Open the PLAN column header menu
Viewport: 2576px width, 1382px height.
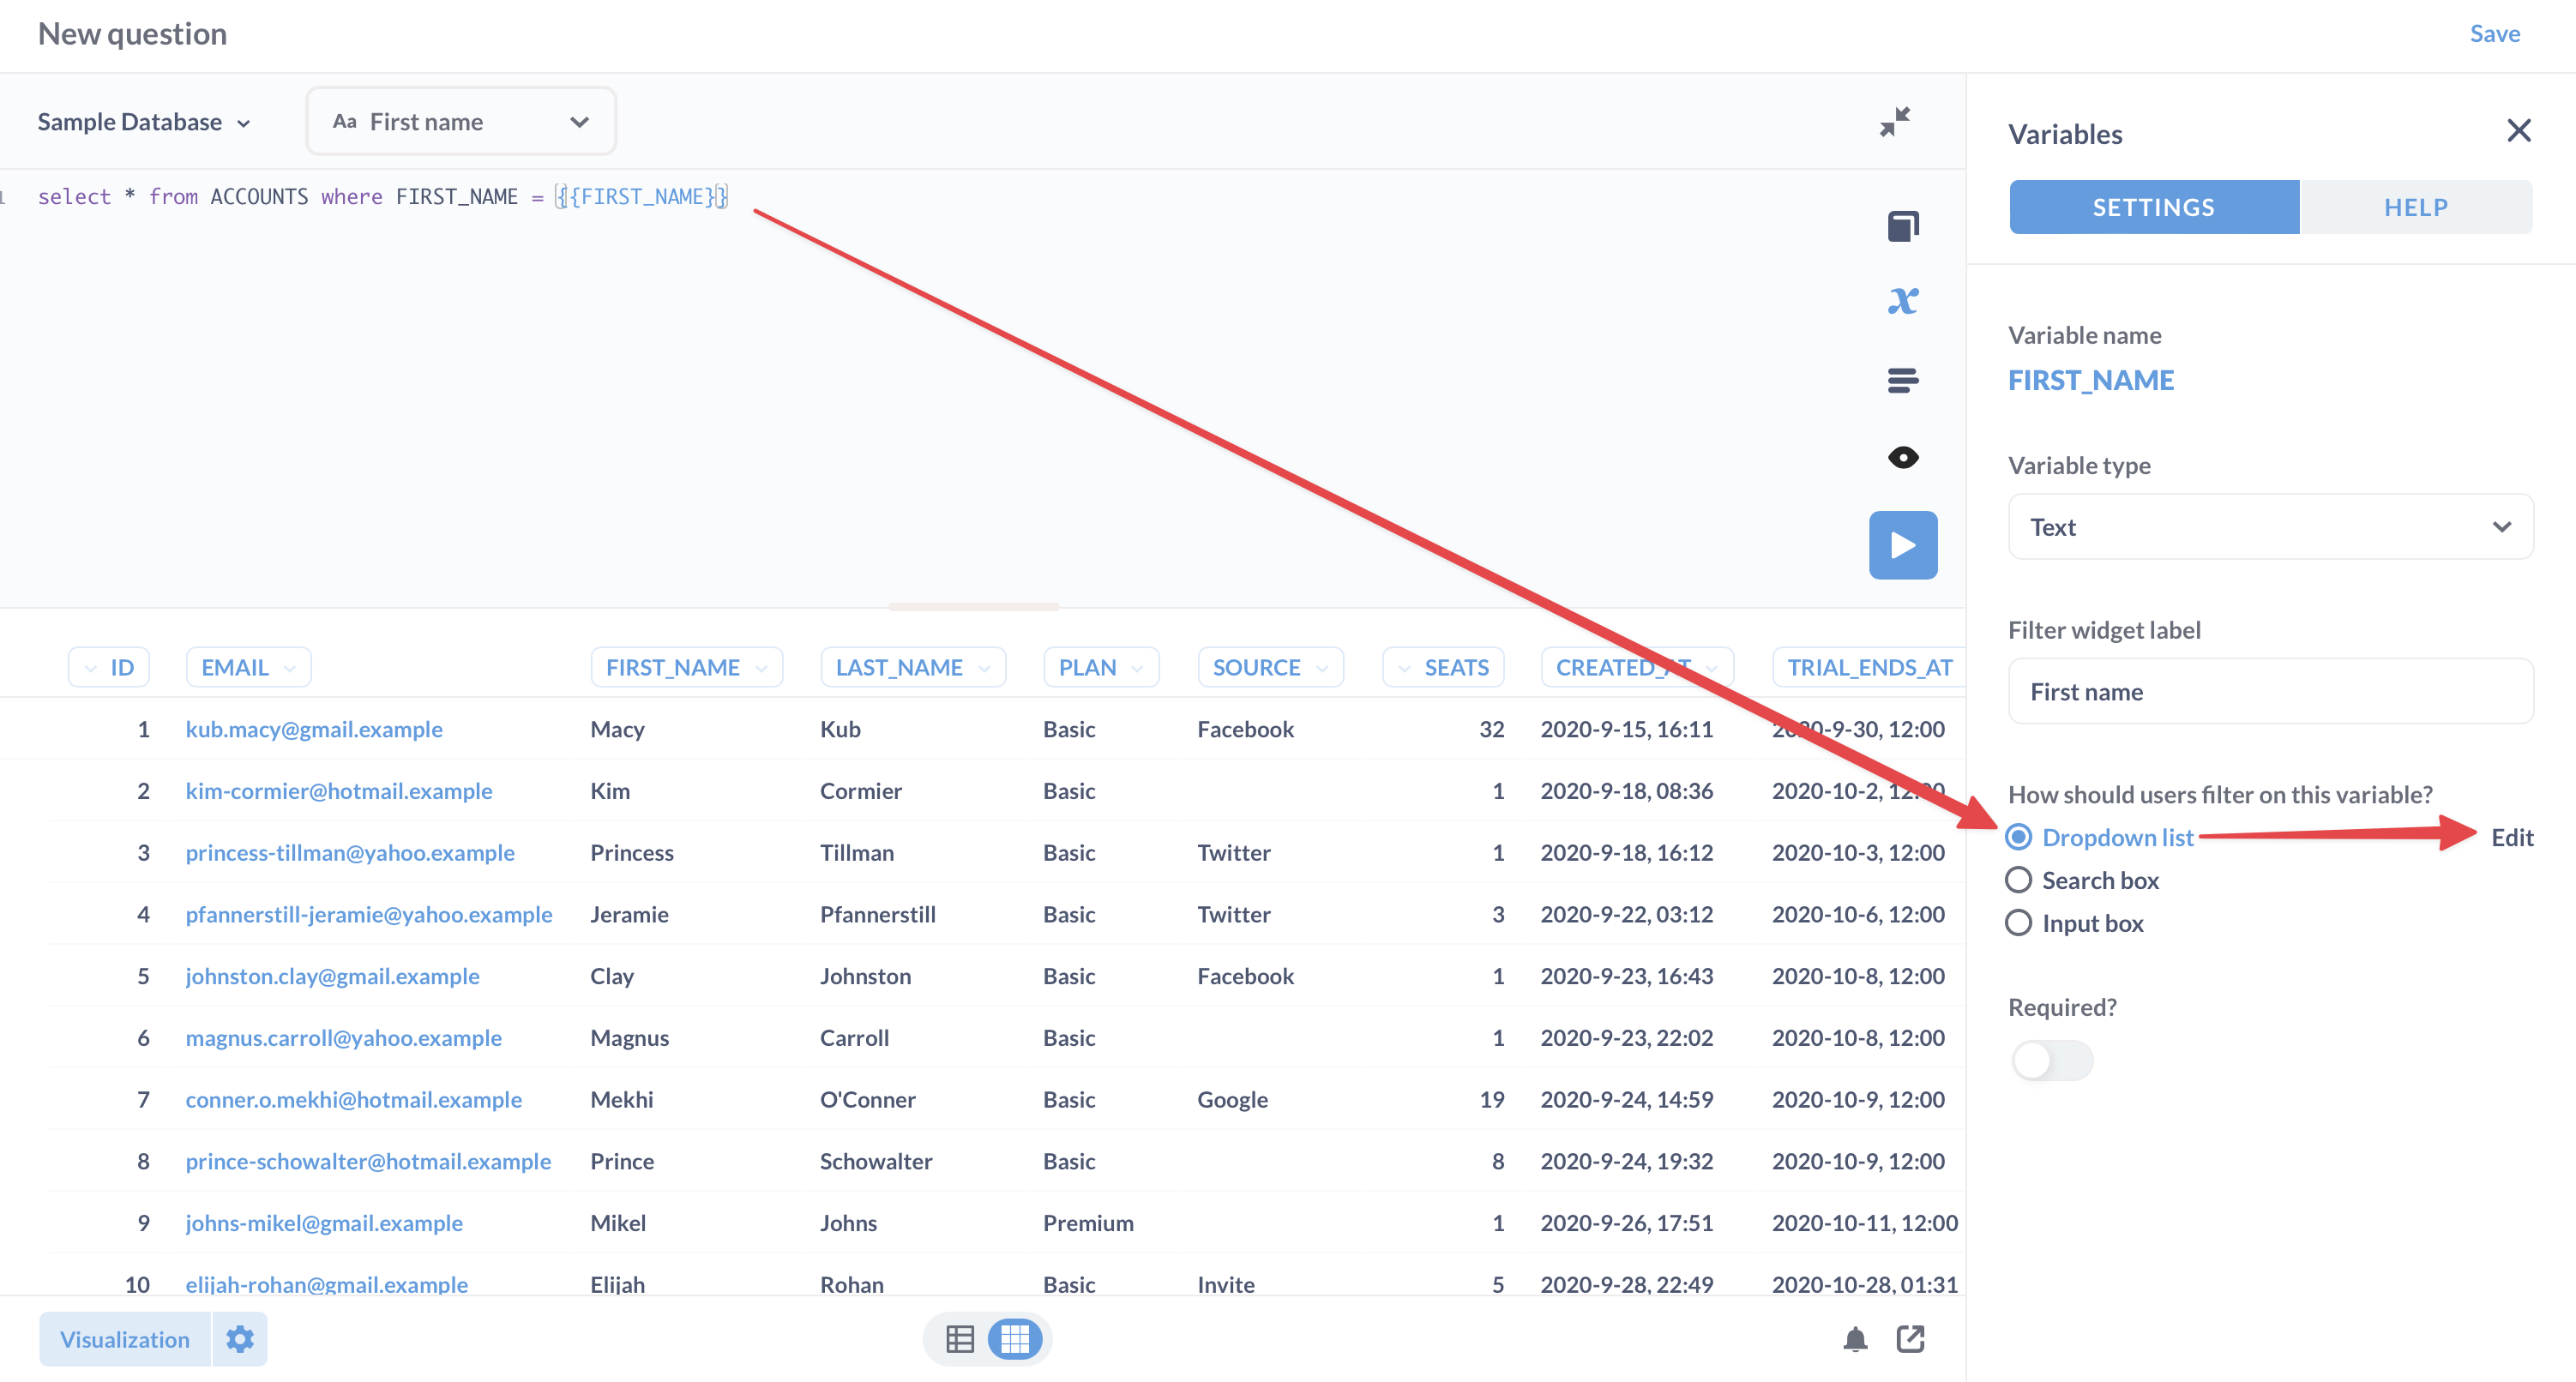coord(1100,667)
